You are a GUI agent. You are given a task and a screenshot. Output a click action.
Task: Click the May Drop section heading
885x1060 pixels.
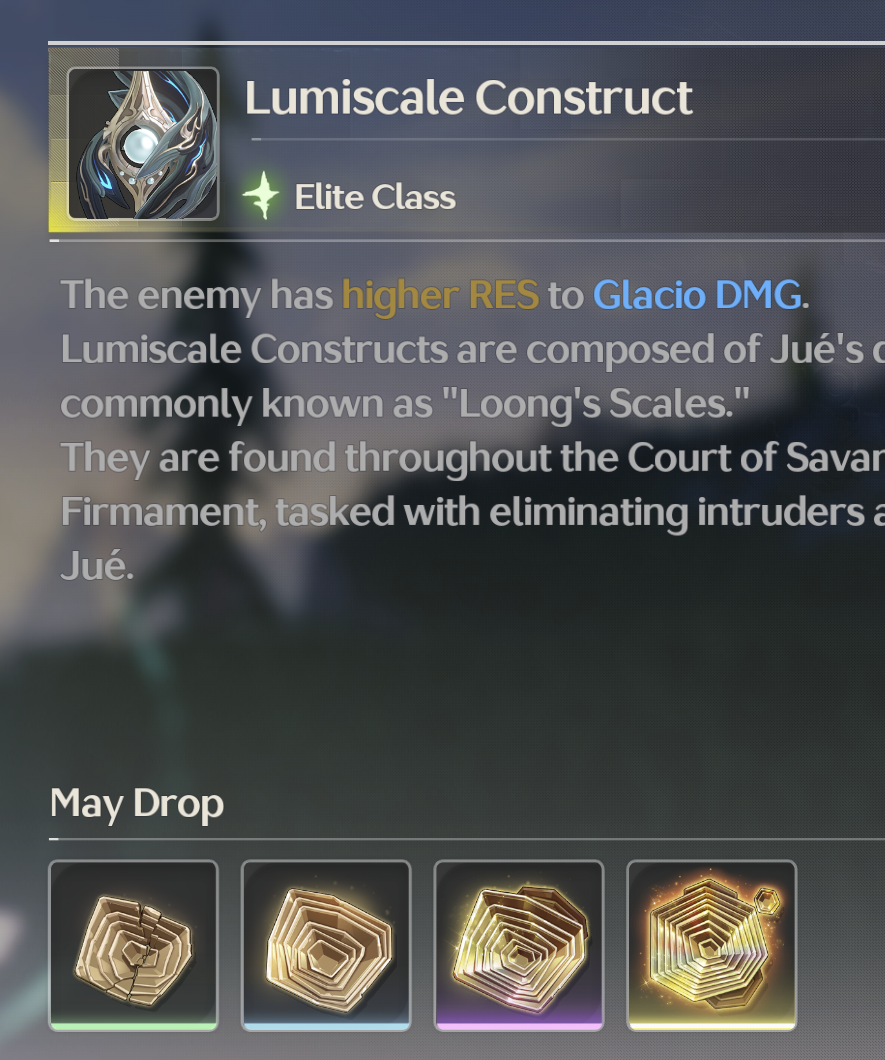coord(137,804)
